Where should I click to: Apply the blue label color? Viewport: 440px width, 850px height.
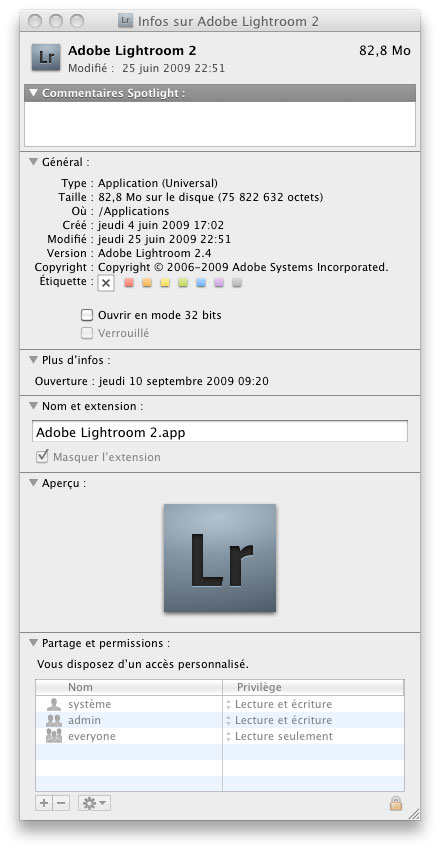(x=201, y=283)
